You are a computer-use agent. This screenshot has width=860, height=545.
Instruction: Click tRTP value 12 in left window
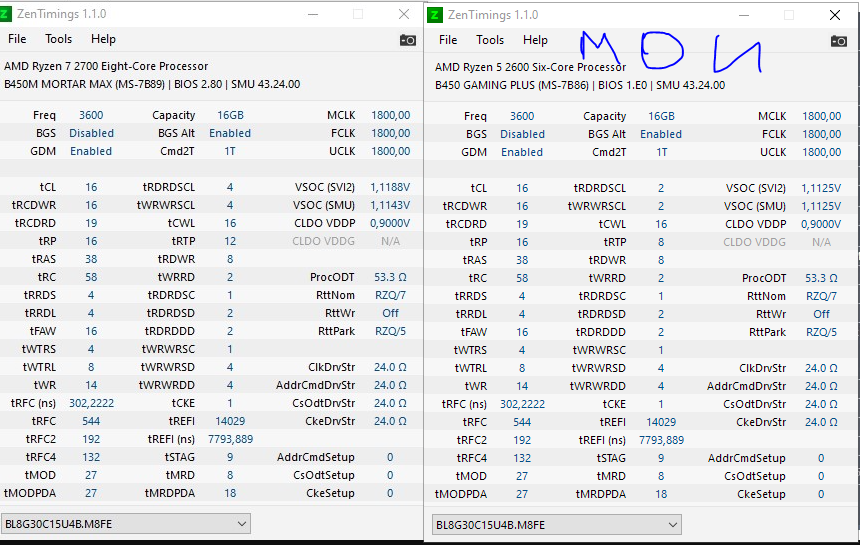[230, 241]
